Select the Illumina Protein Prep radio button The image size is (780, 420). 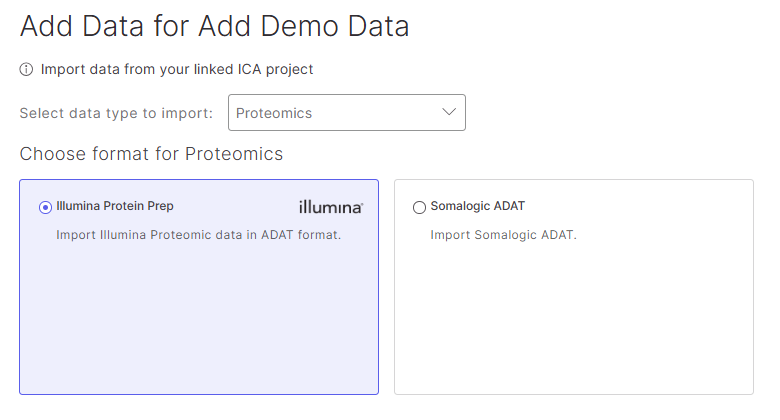coord(45,207)
